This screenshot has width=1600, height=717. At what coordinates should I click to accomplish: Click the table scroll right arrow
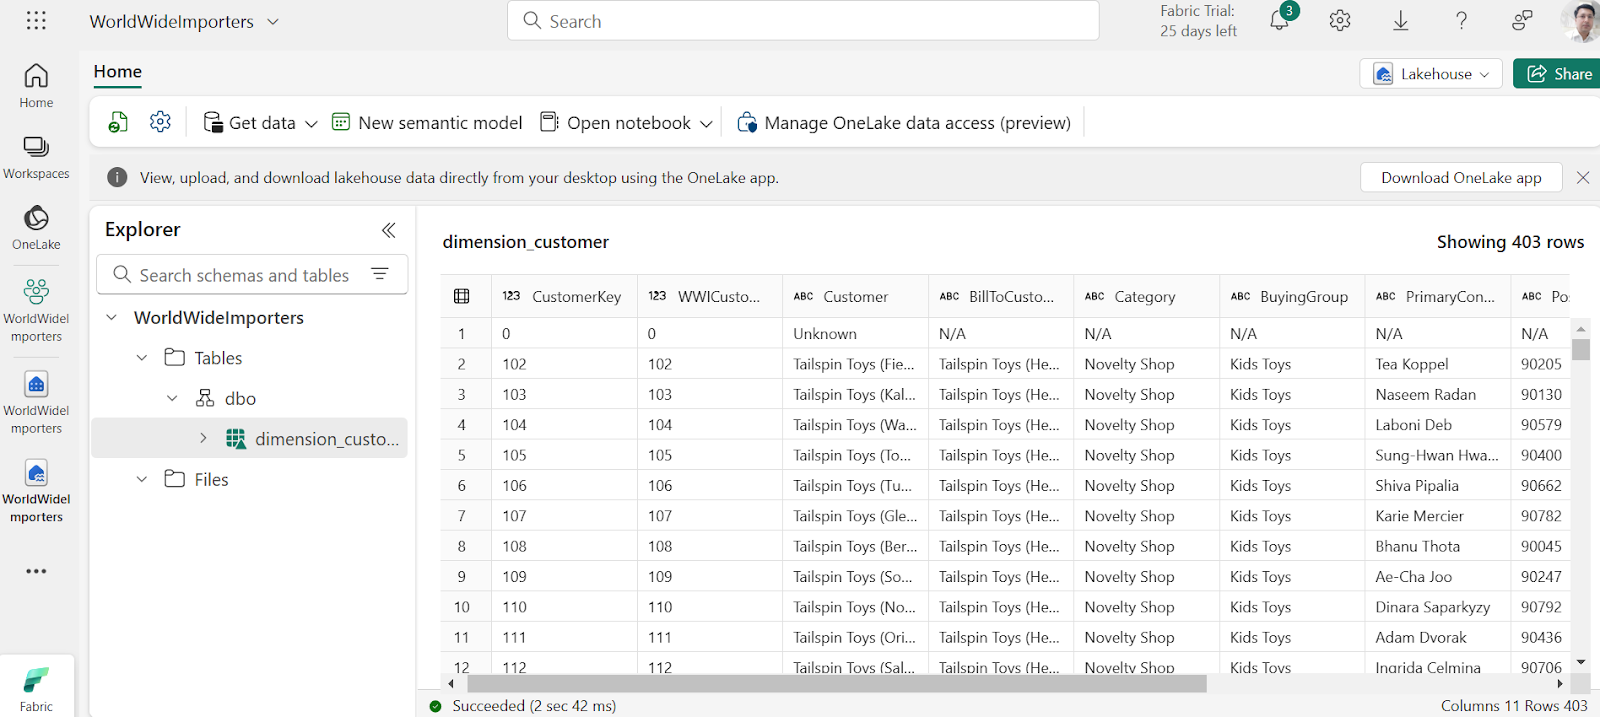click(1560, 684)
